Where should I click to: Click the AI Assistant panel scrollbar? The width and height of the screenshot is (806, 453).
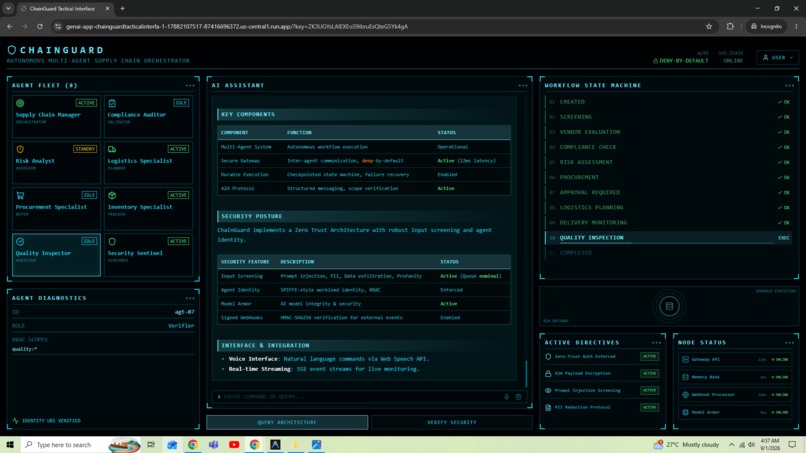click(x=526, y=374)
